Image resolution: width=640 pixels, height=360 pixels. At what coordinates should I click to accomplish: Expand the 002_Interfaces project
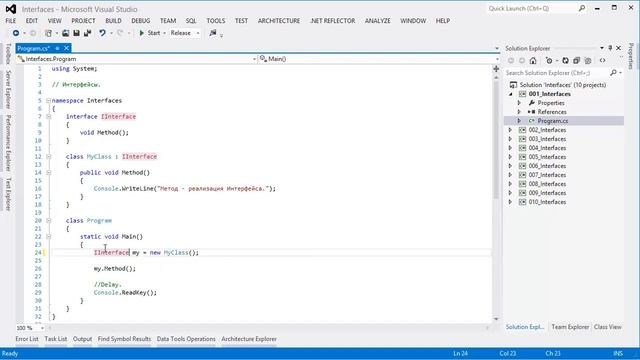(510, 130)
